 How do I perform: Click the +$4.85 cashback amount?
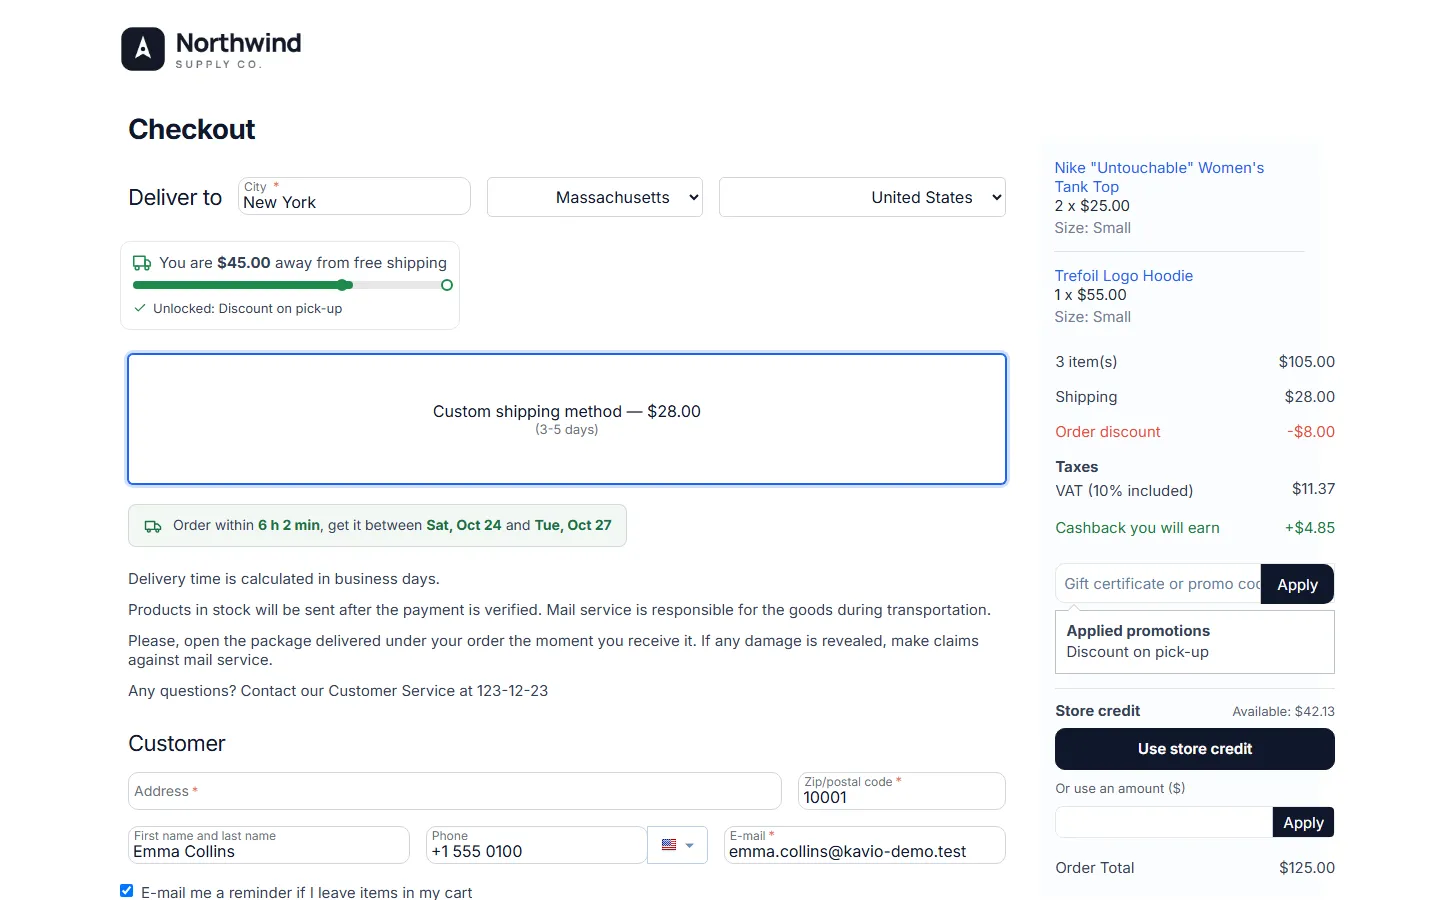(x=1310, y=528)
